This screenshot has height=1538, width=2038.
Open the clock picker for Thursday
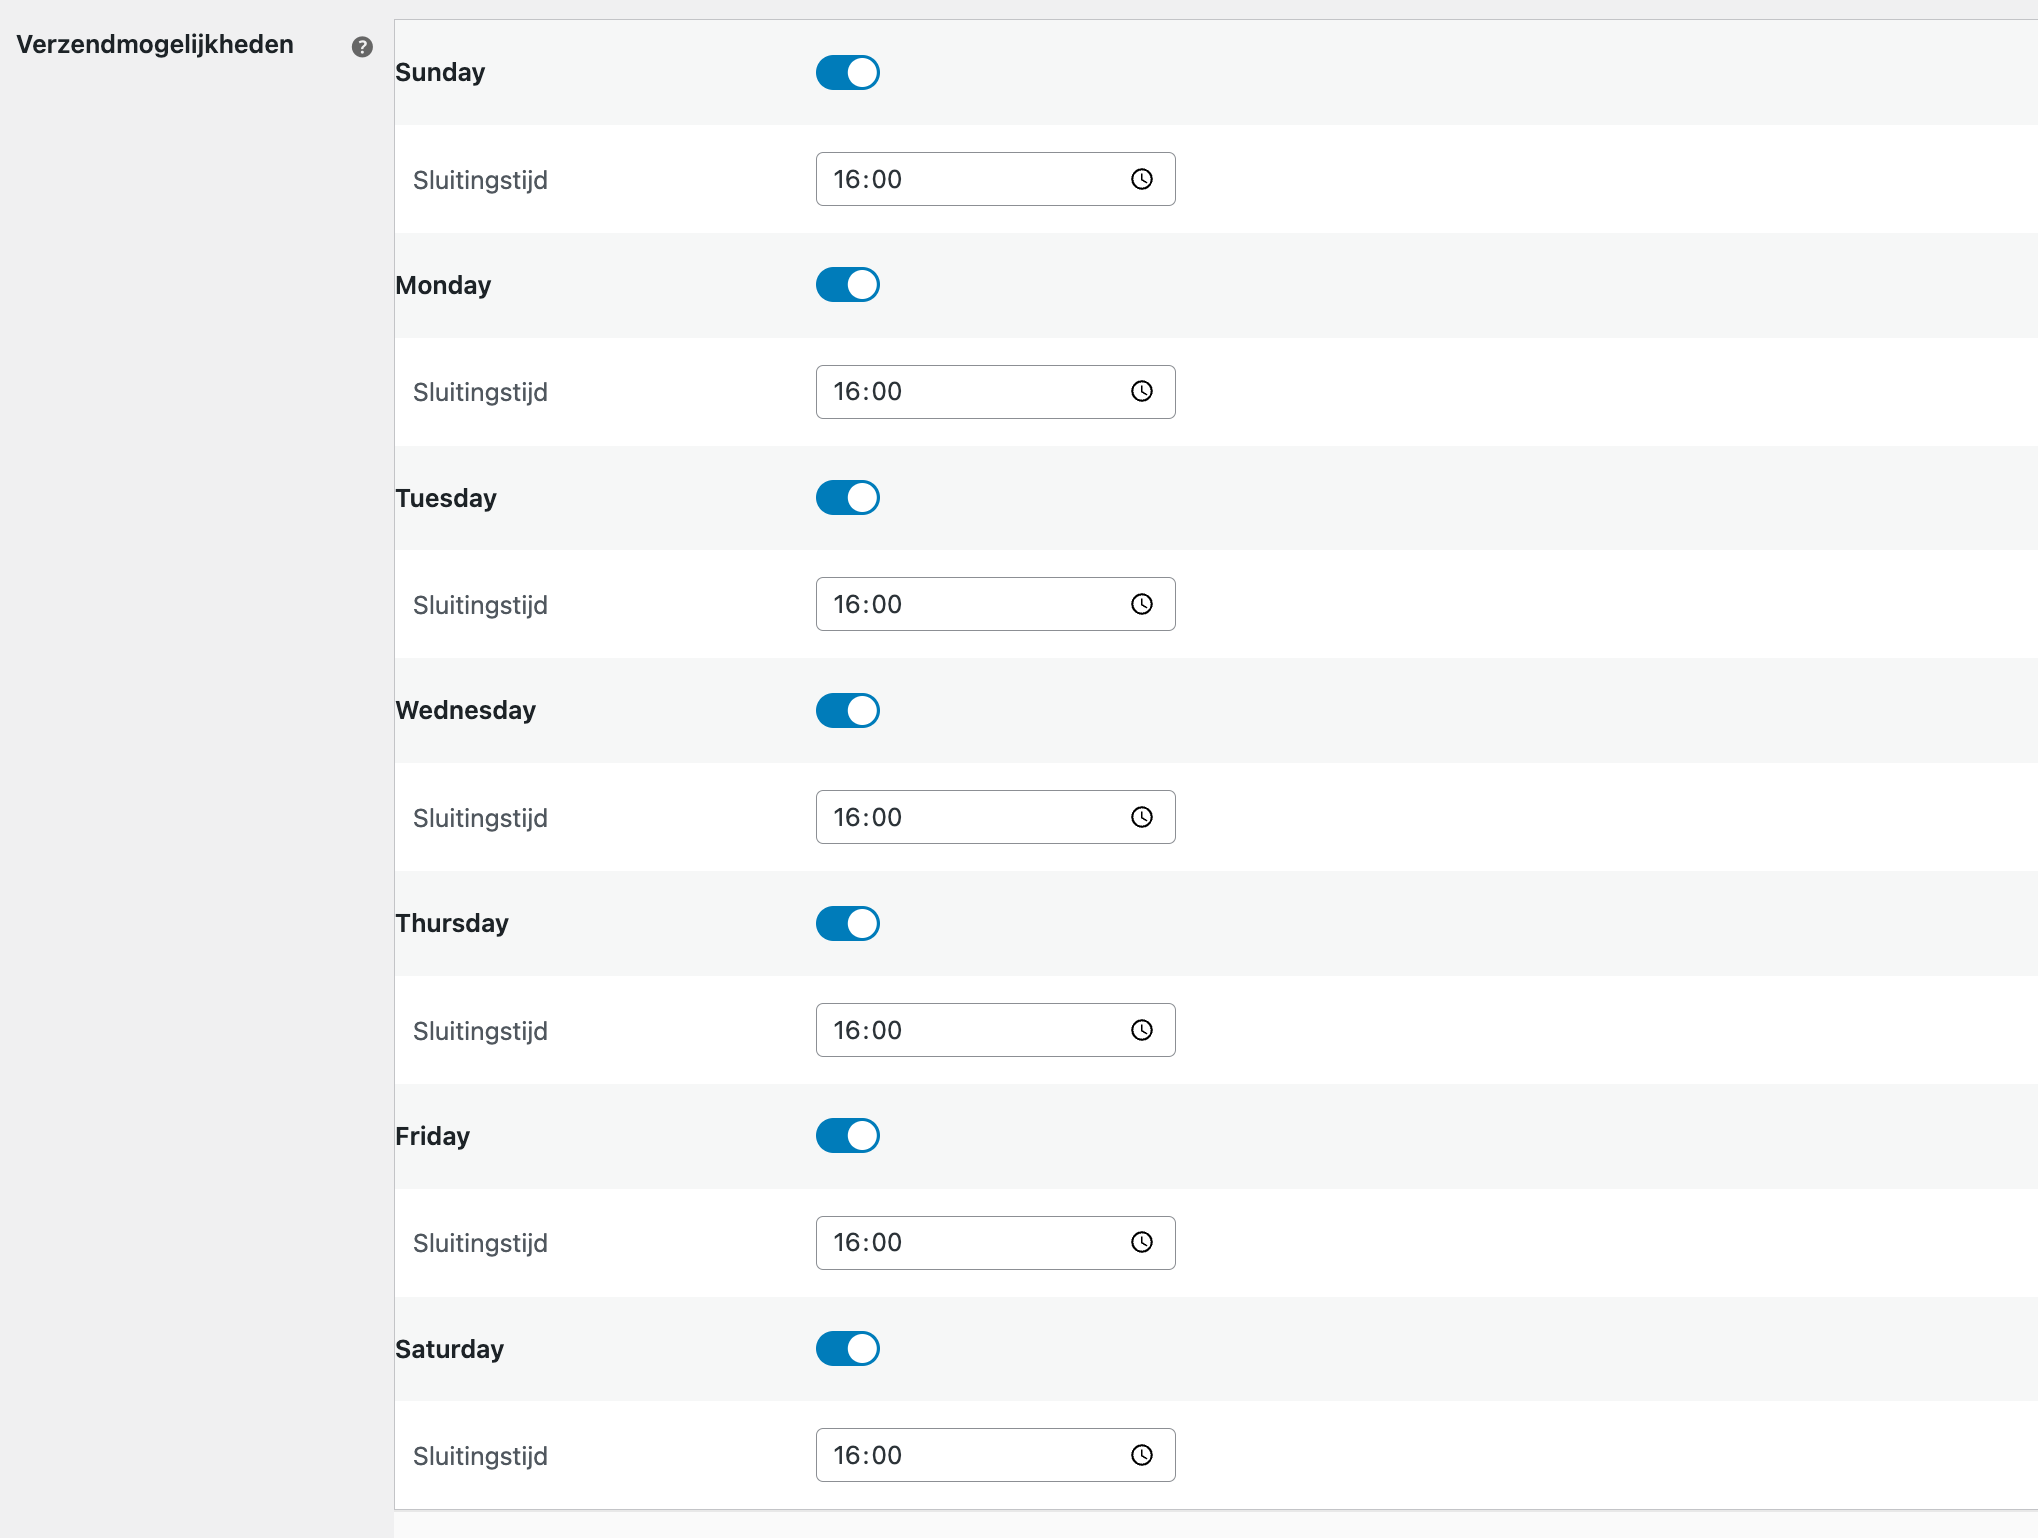1141,1030
